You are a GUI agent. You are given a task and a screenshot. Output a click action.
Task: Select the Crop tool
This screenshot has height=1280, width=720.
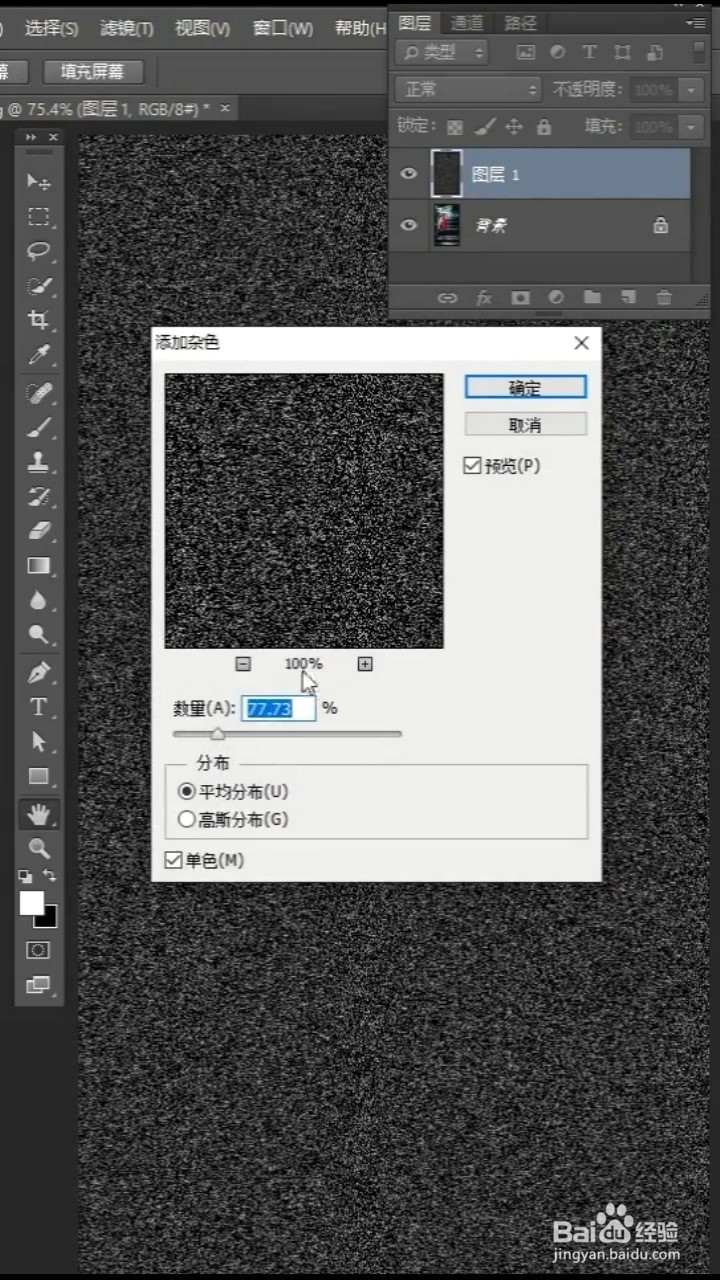coord(39,320)
